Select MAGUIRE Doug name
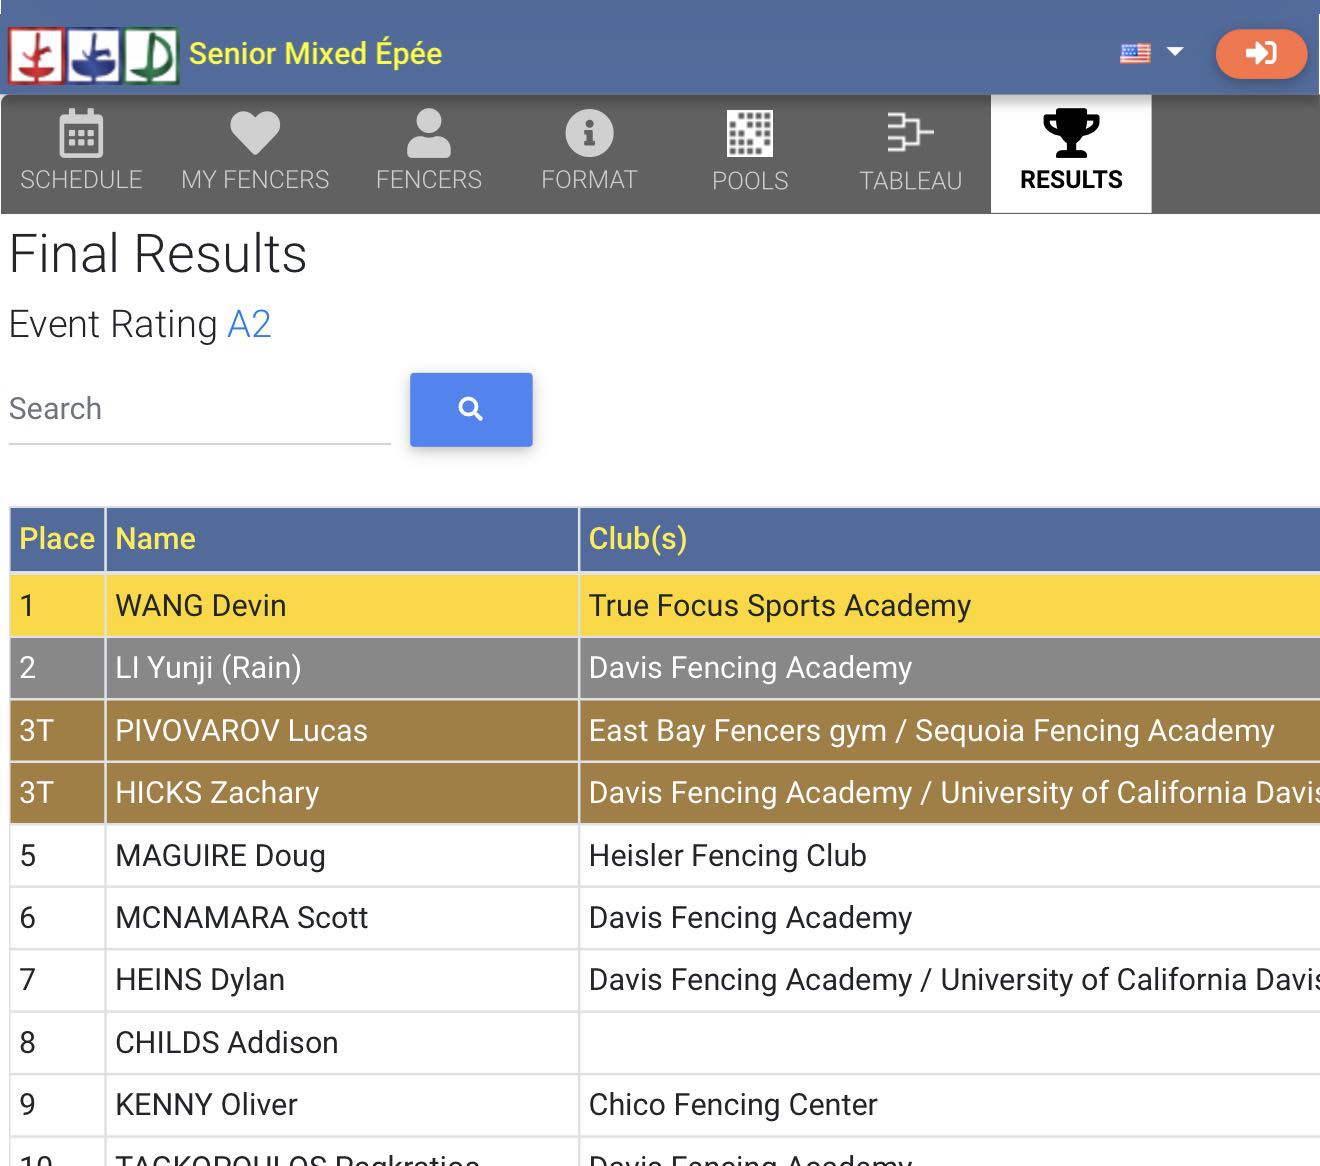Viewport: 1320px width, 1166px height. [x=220, y=856]
